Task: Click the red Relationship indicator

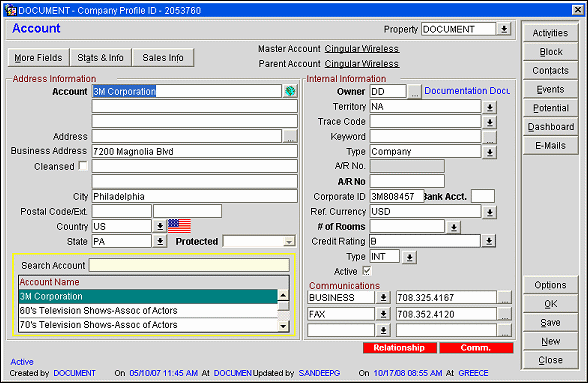Action: 399,348
